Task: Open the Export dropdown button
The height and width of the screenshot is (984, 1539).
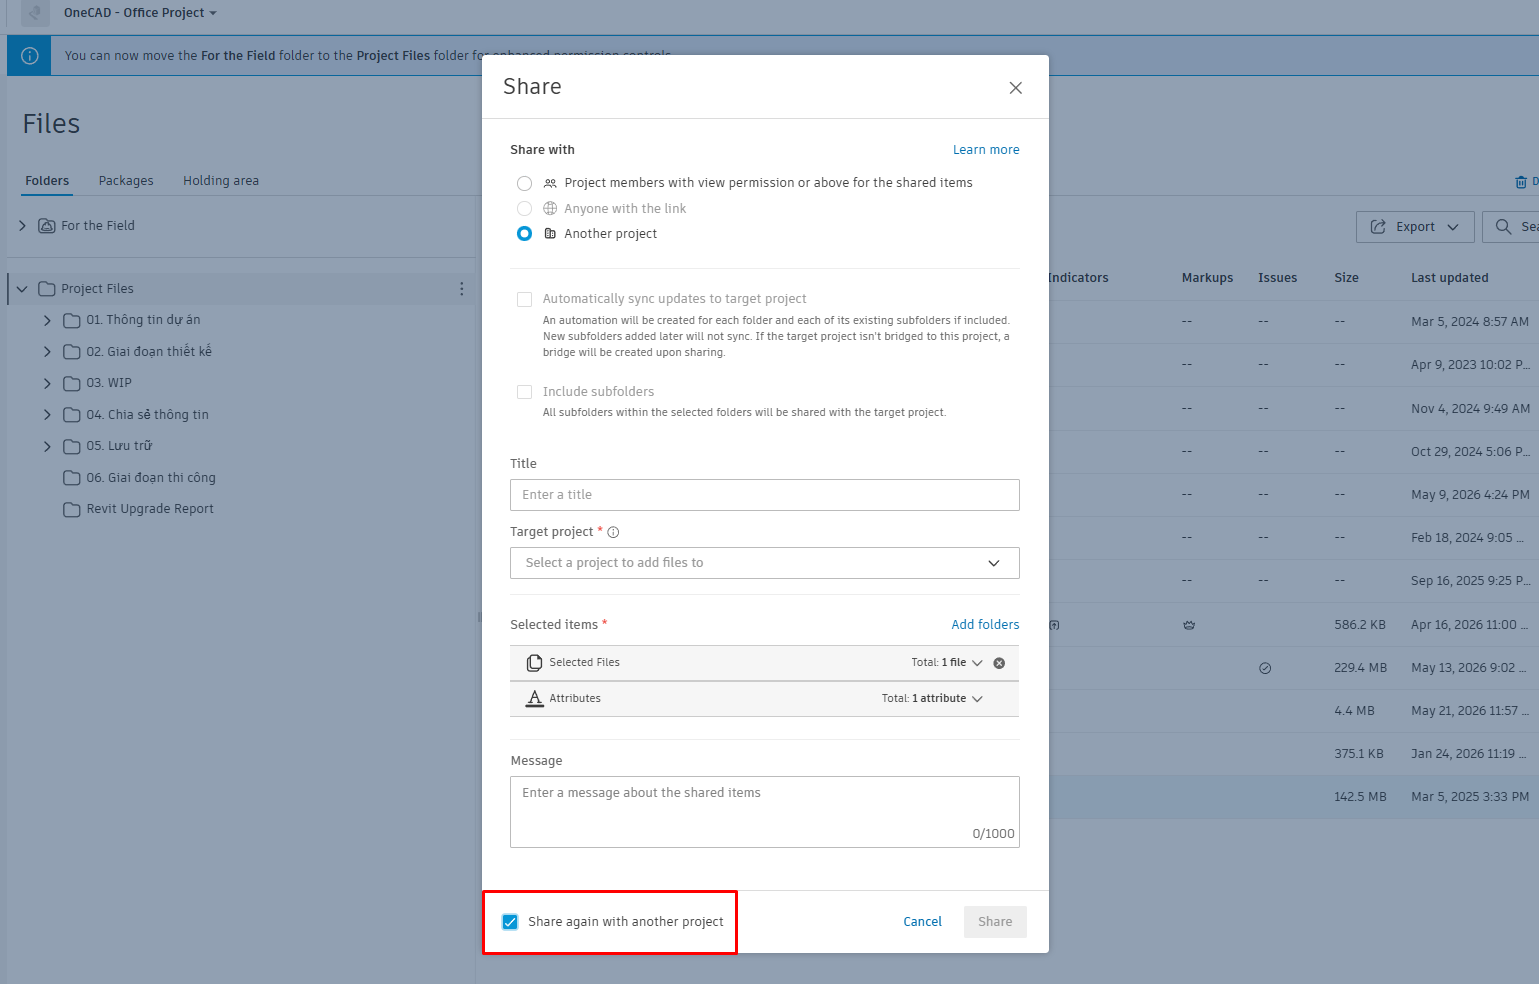Action: pos(1415,227)
